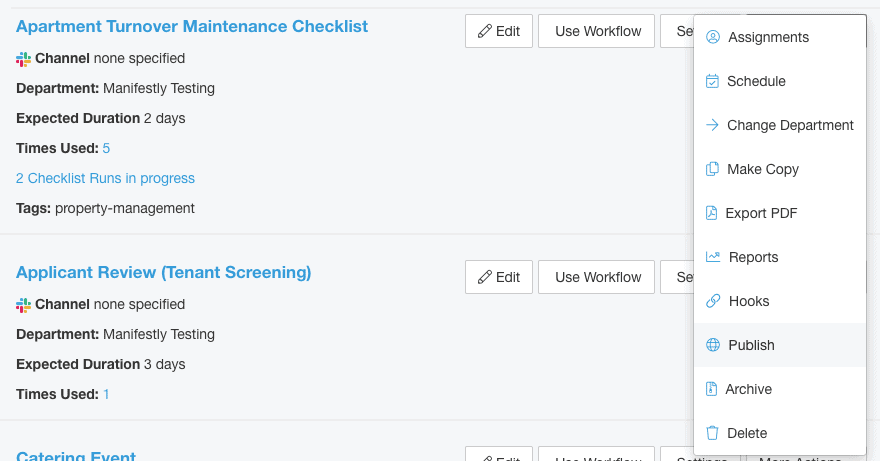
Task: Open Times Used count 5 link
Action: (106, 148)
